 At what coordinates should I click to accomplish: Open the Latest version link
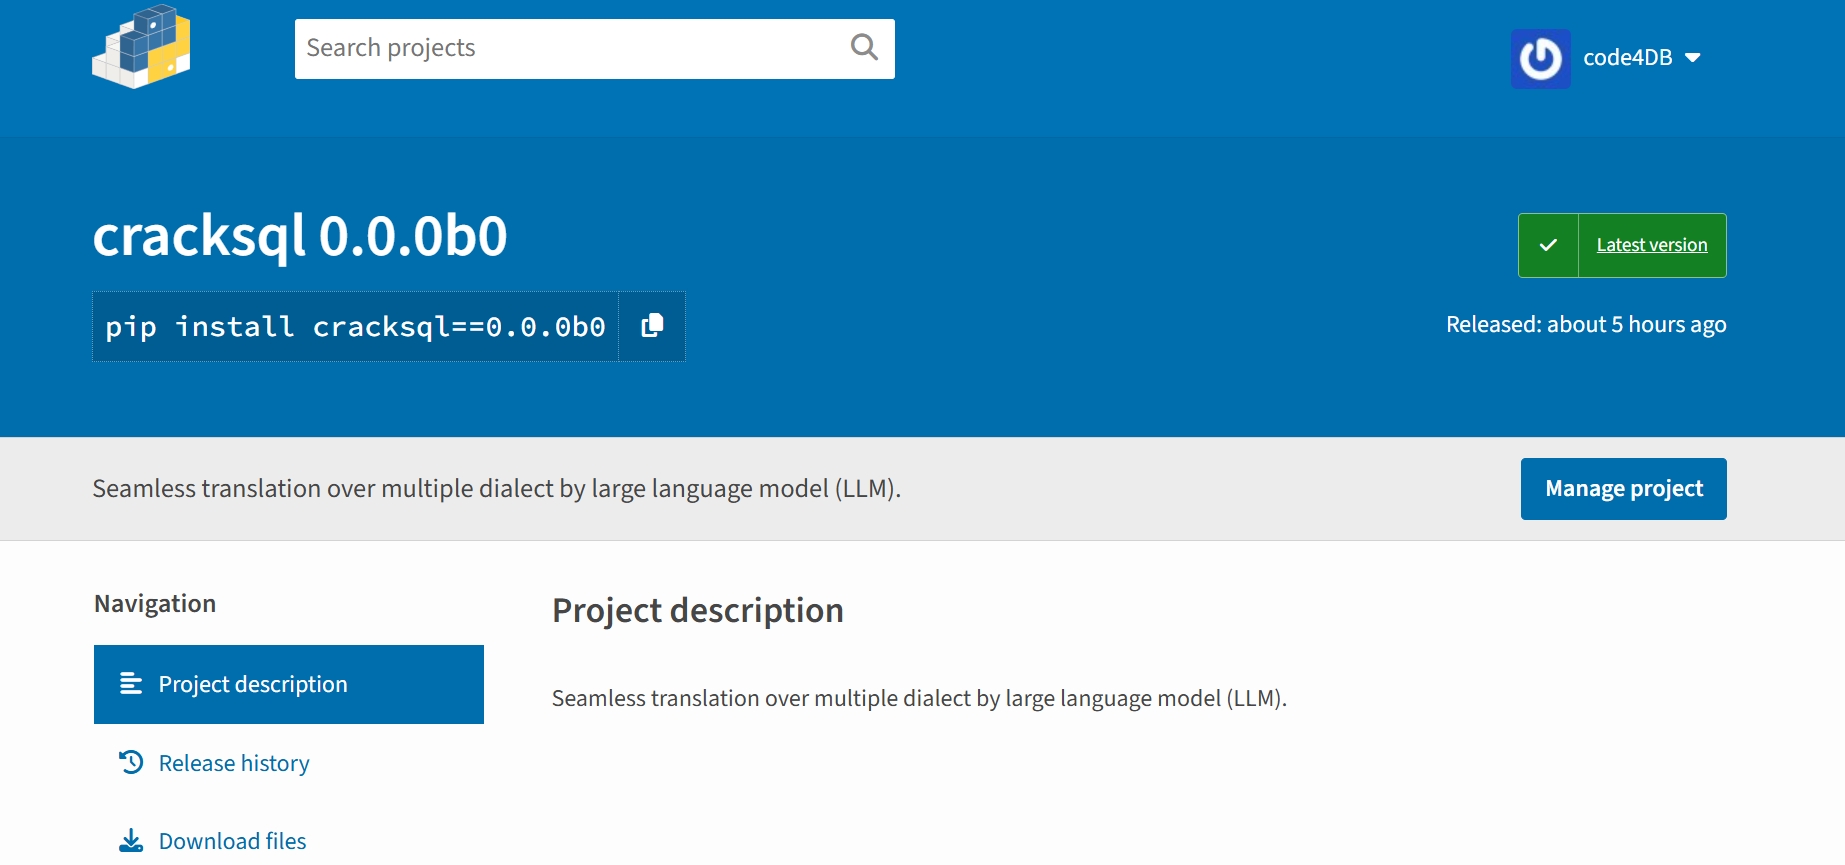click(x=1652, y=245)
